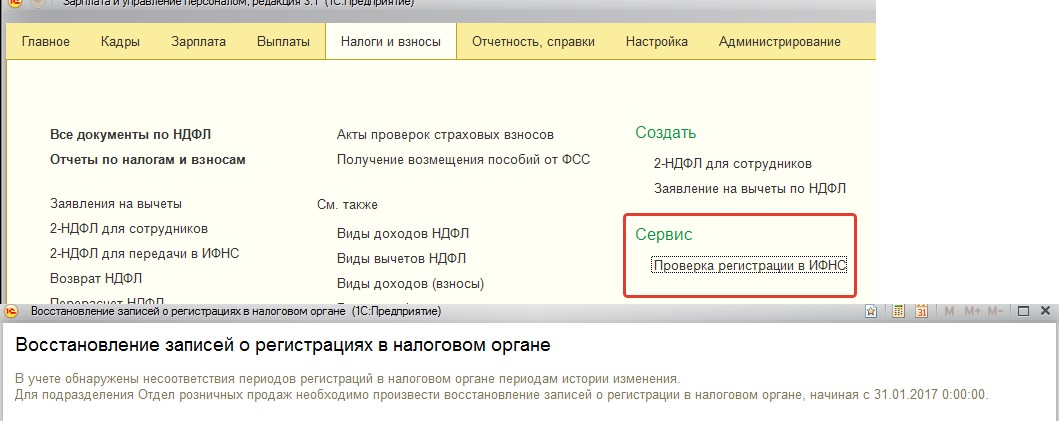Viewport: 1059px width, 421px height.
Task: Open Акты проверок страховых взносов
Action: coord(445,134)
